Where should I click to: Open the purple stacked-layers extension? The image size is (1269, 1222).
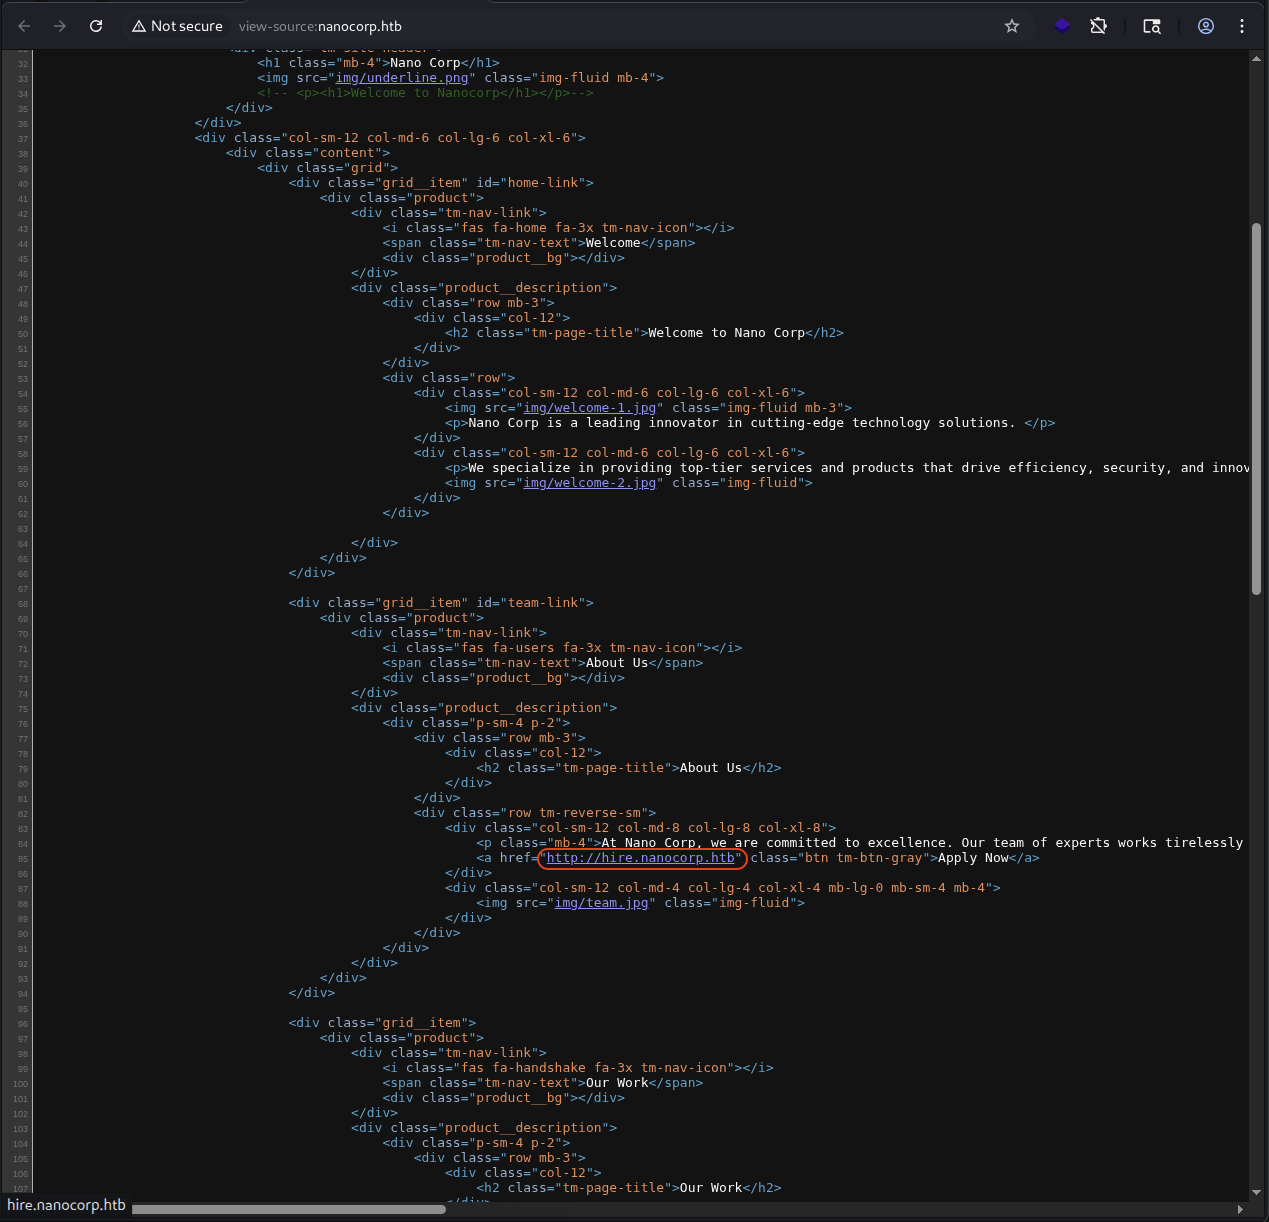pyautogui.click(x=1062, y=26)
